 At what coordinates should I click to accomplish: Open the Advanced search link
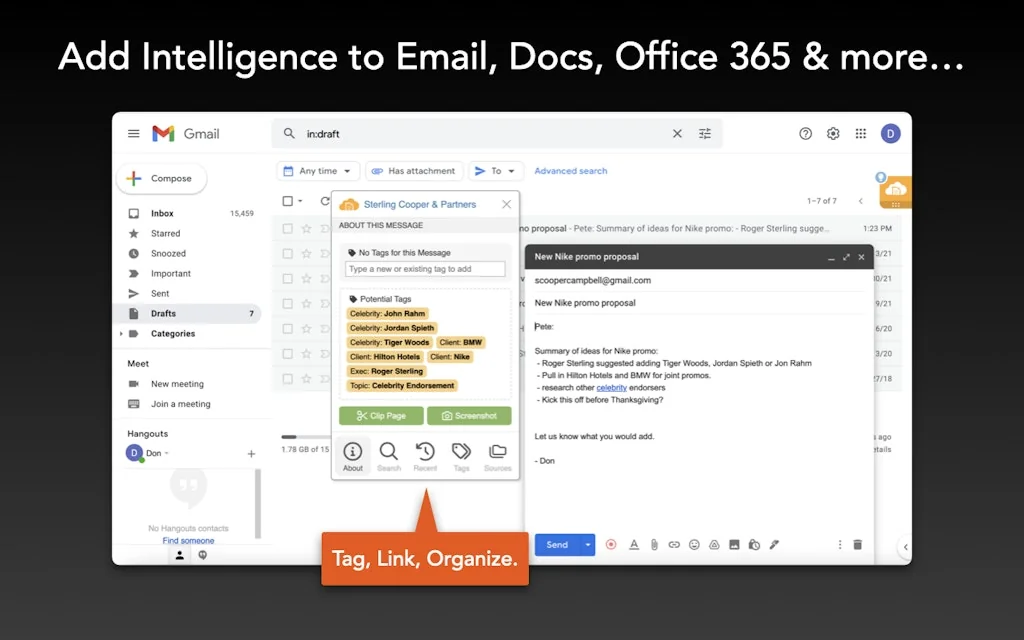[x=571, y=171]
